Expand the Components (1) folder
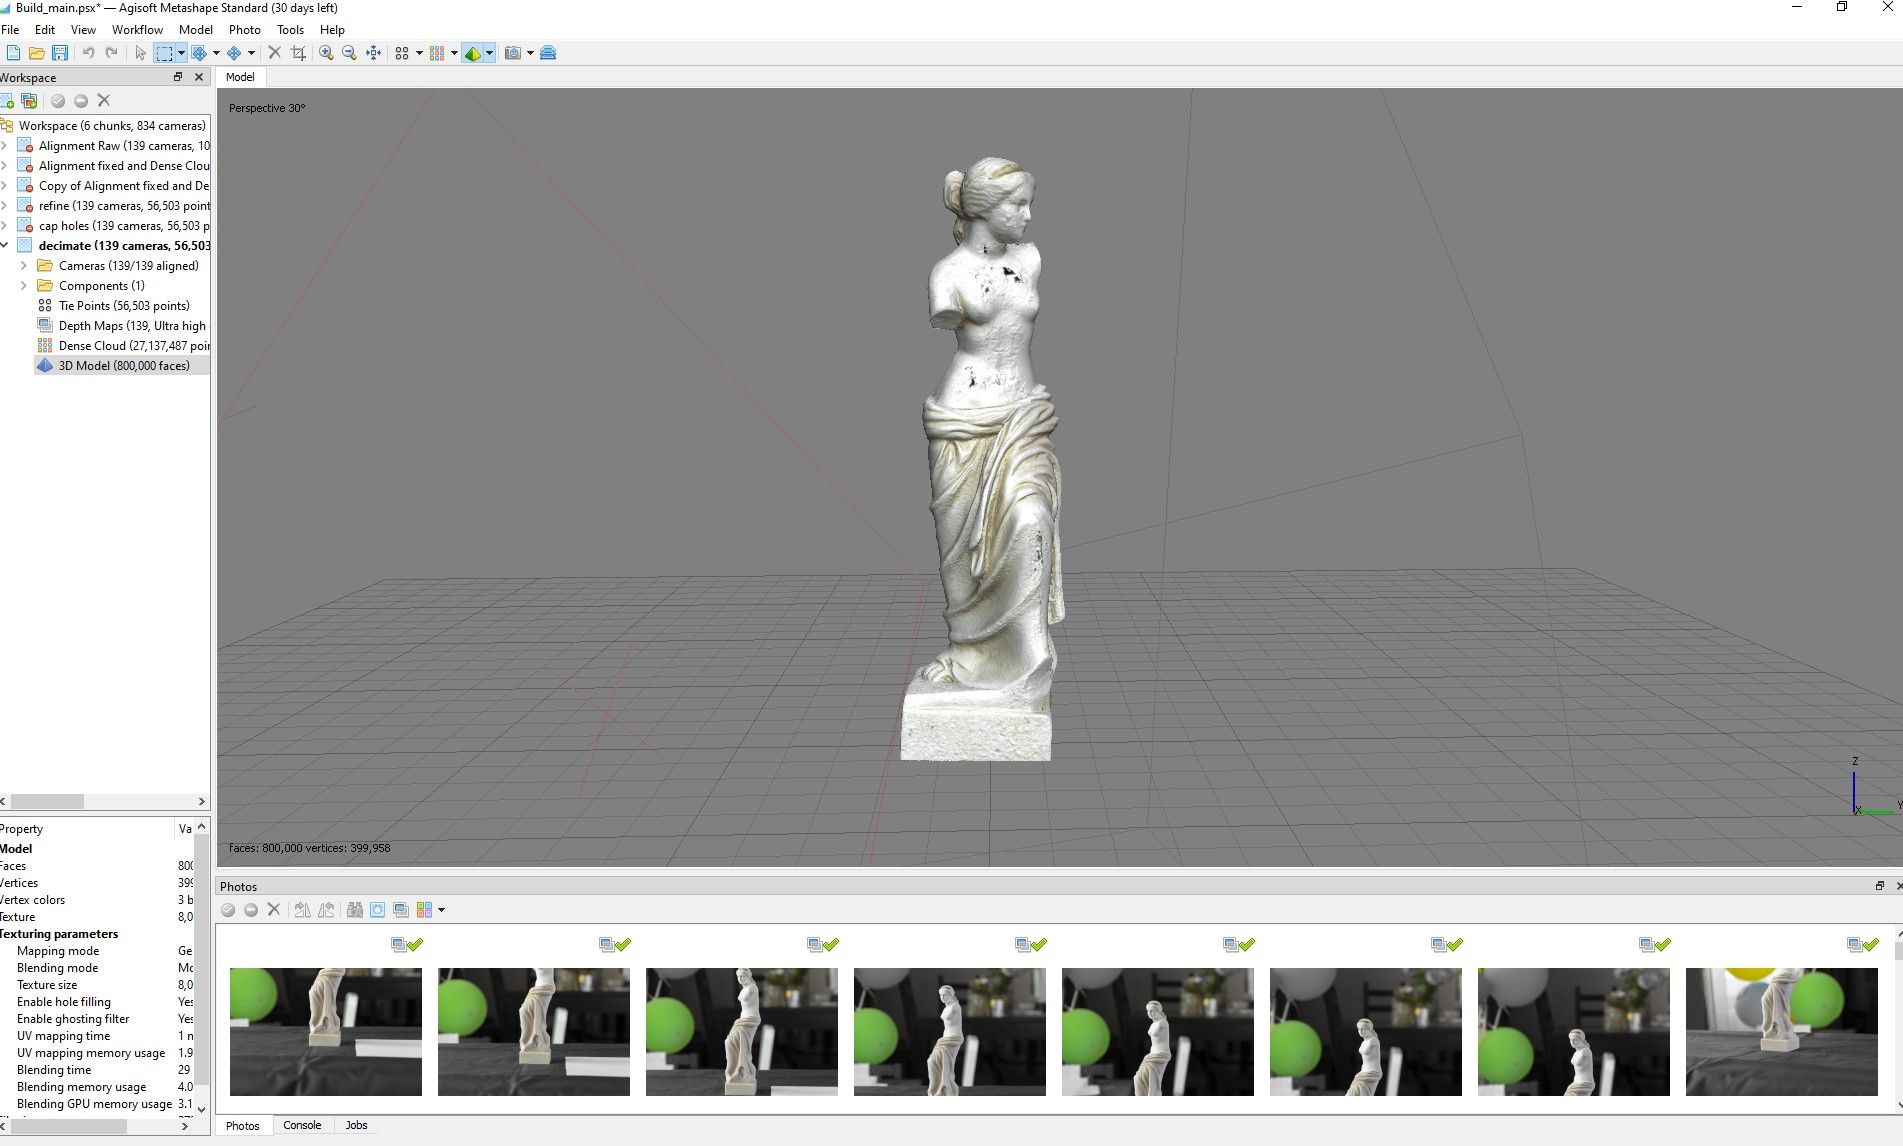 (x=24, y=286)
